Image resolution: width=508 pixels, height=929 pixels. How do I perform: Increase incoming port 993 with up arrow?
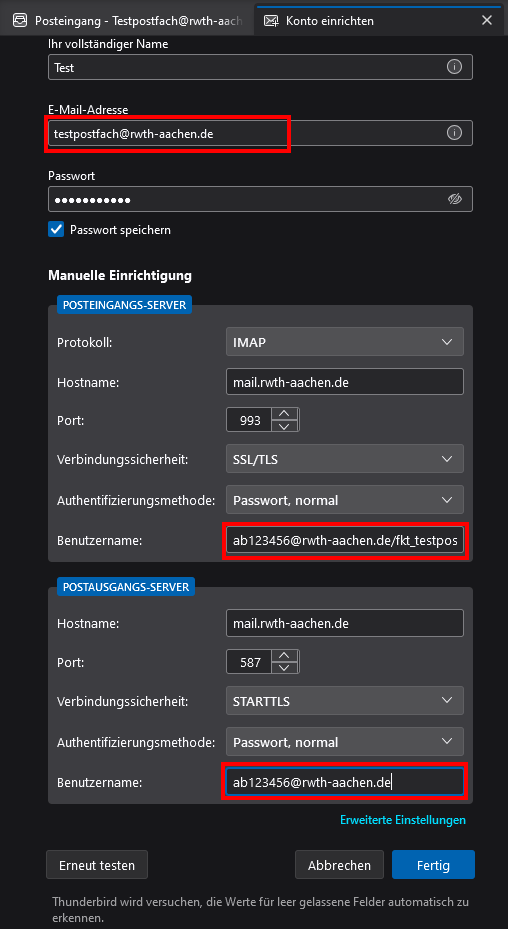(285, 414)
